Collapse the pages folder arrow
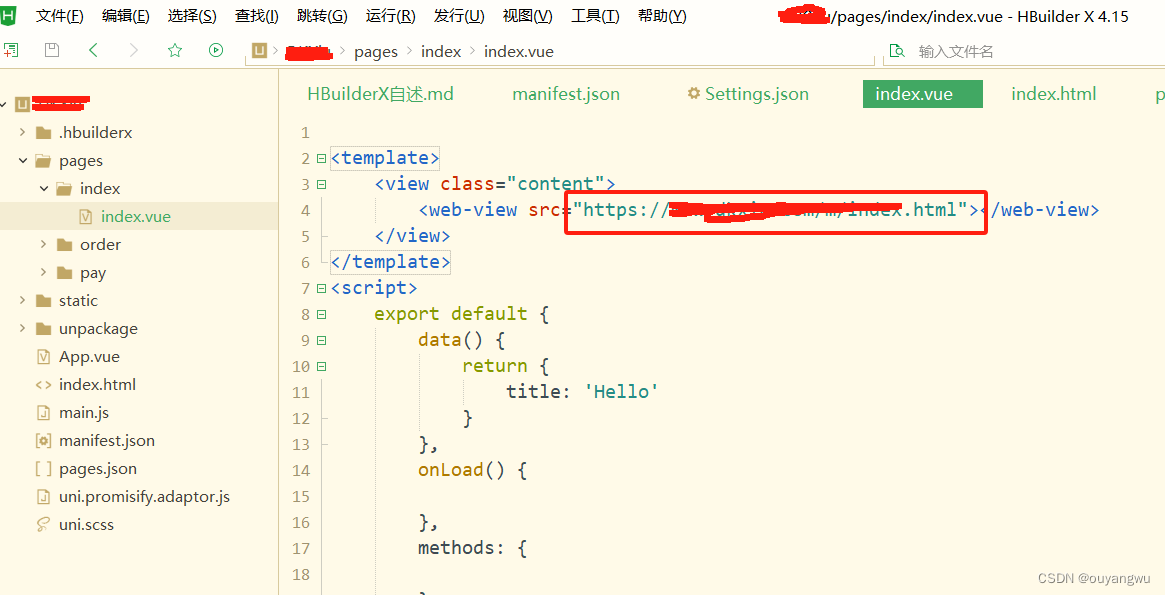Screen dimensions: 1165x595 click(x=22, y=160)
